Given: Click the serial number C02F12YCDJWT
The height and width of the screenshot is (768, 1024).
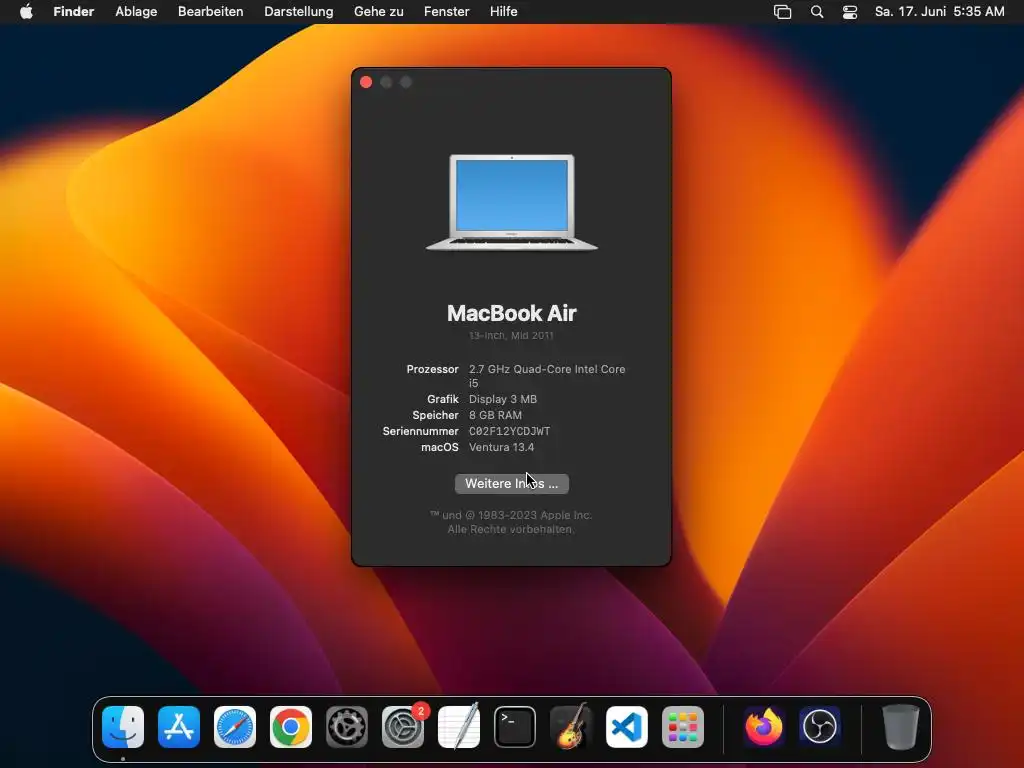Looking at the screenshot, I should [509, 431].
